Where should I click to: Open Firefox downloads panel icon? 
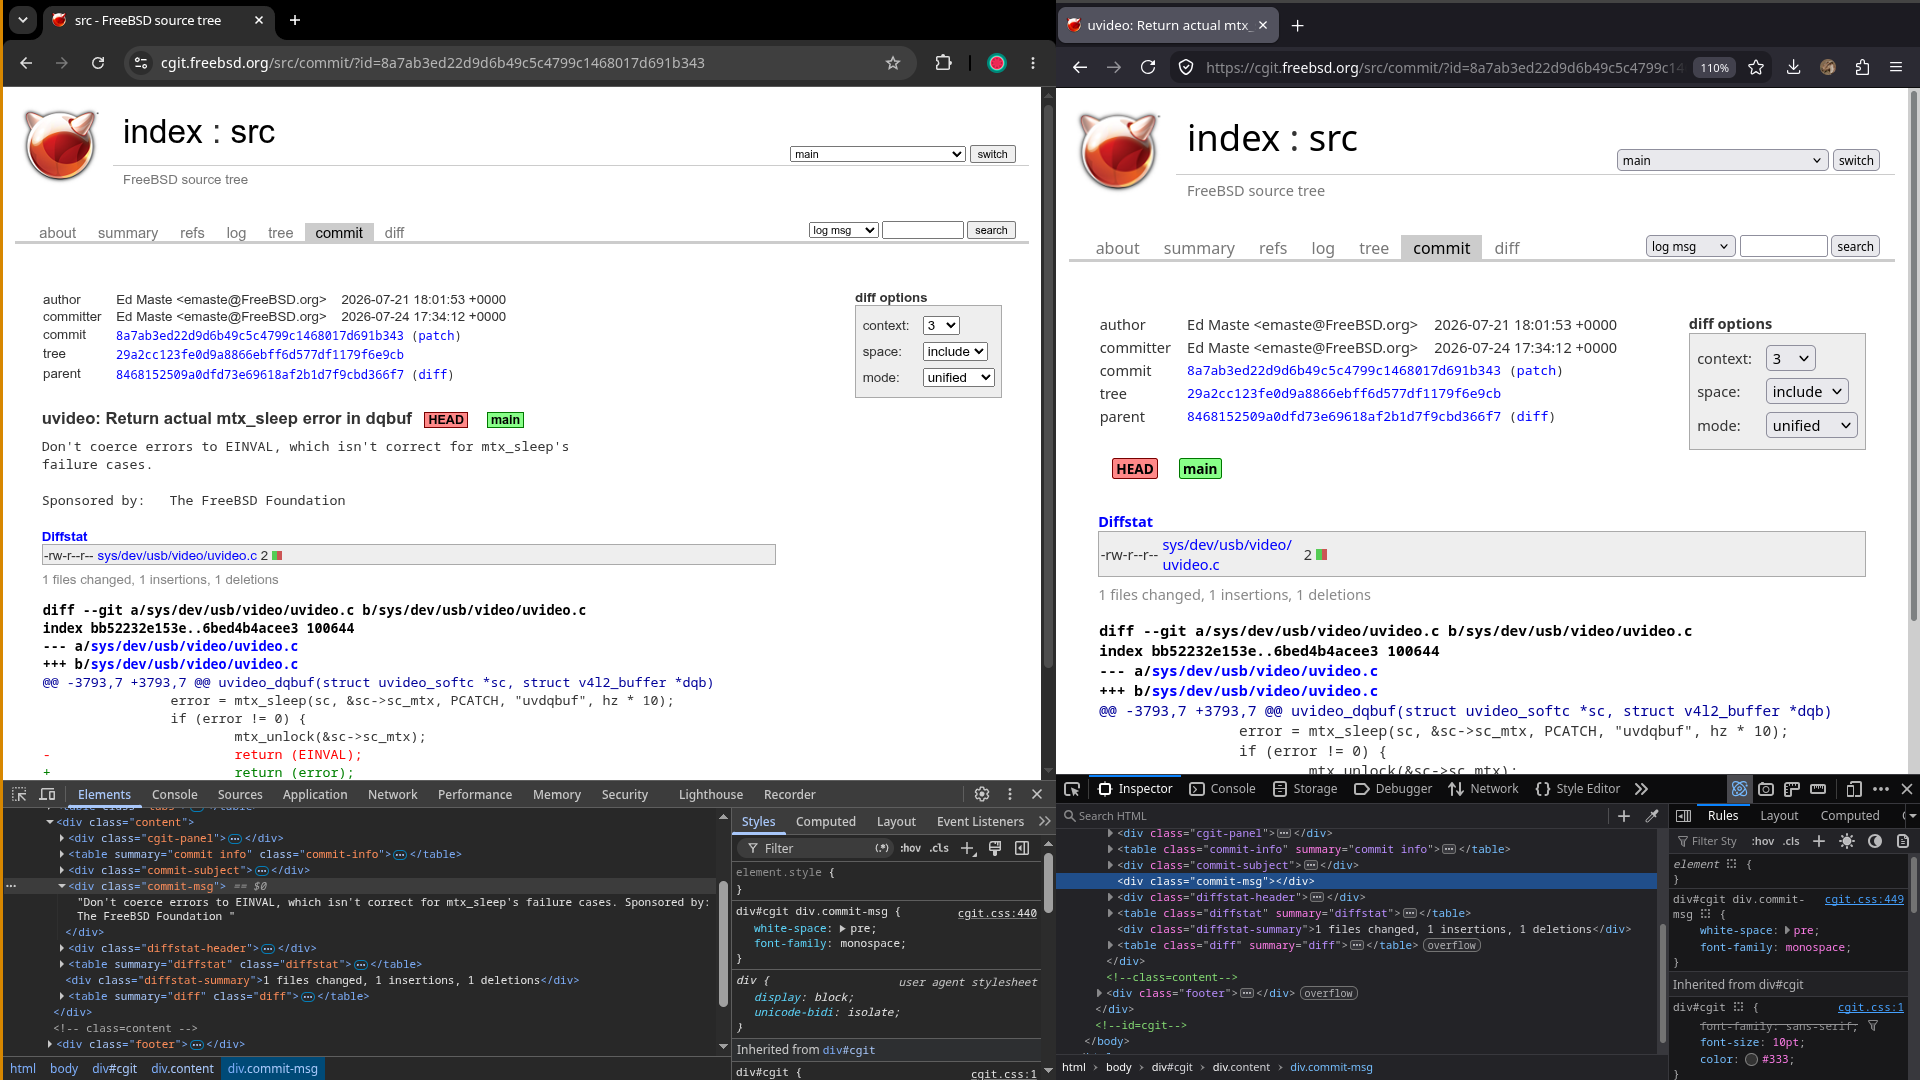[1793, 67]
